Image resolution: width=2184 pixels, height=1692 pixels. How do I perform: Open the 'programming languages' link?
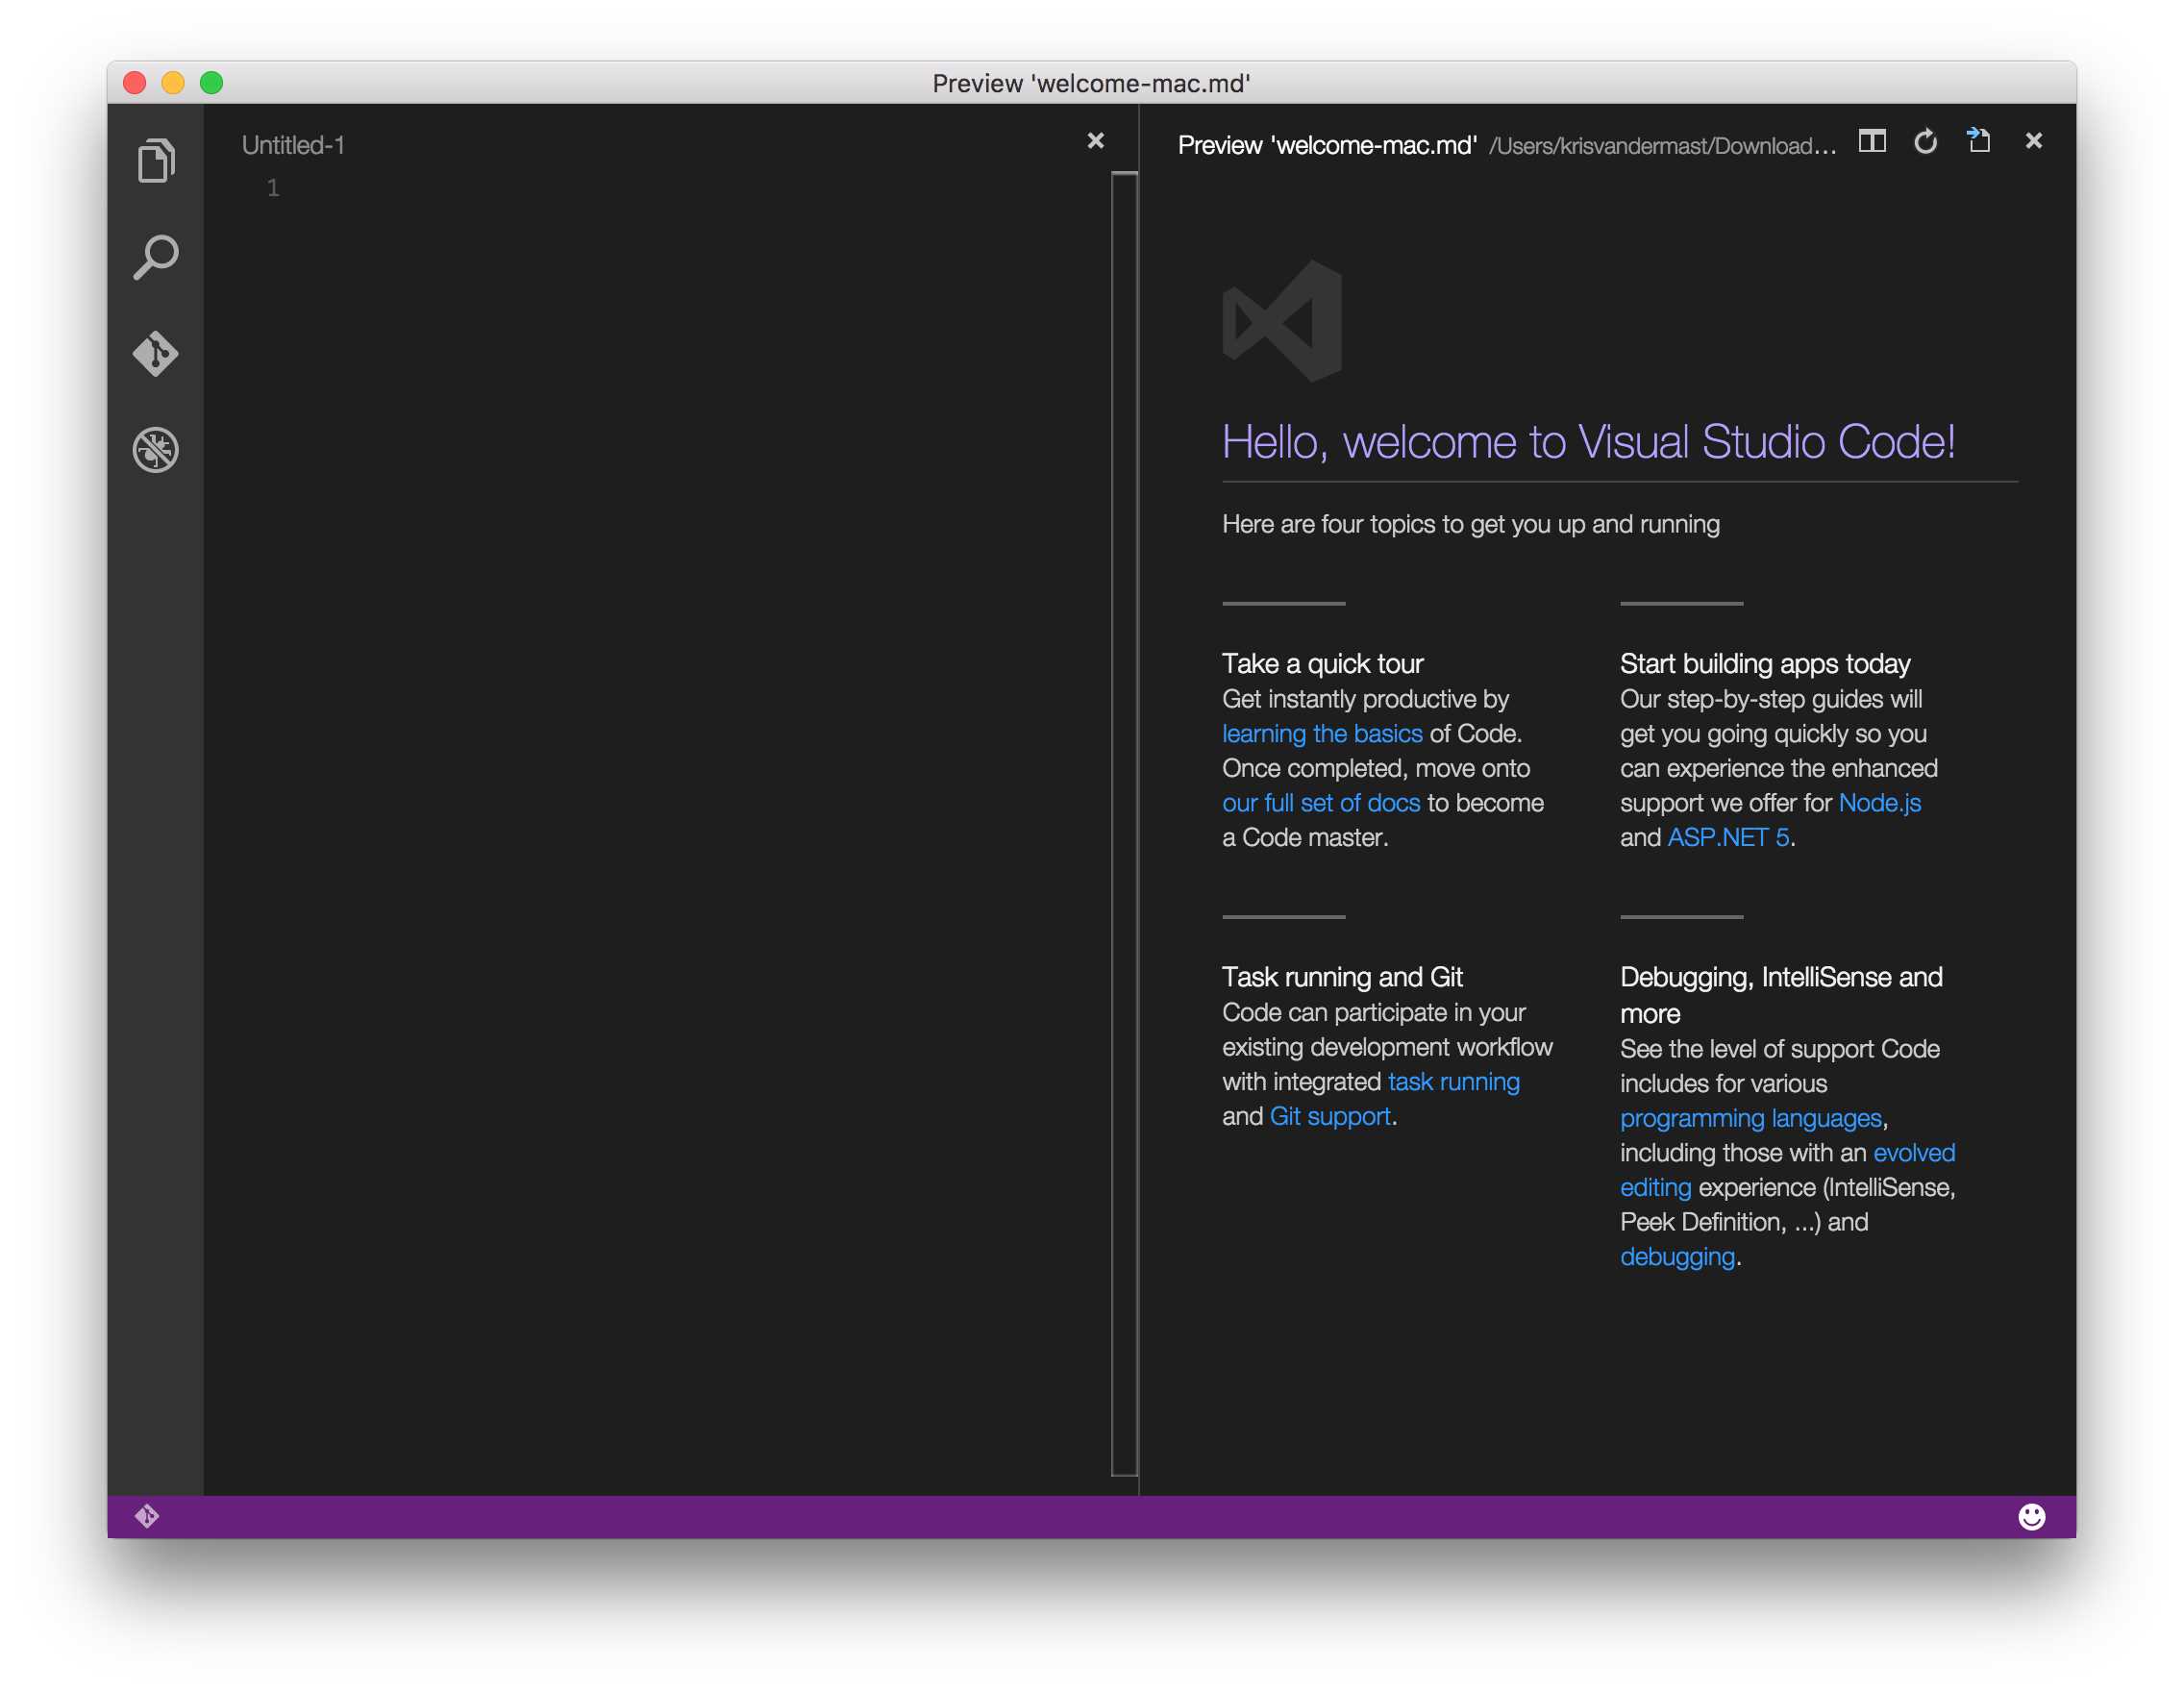pos(1750,1117)
